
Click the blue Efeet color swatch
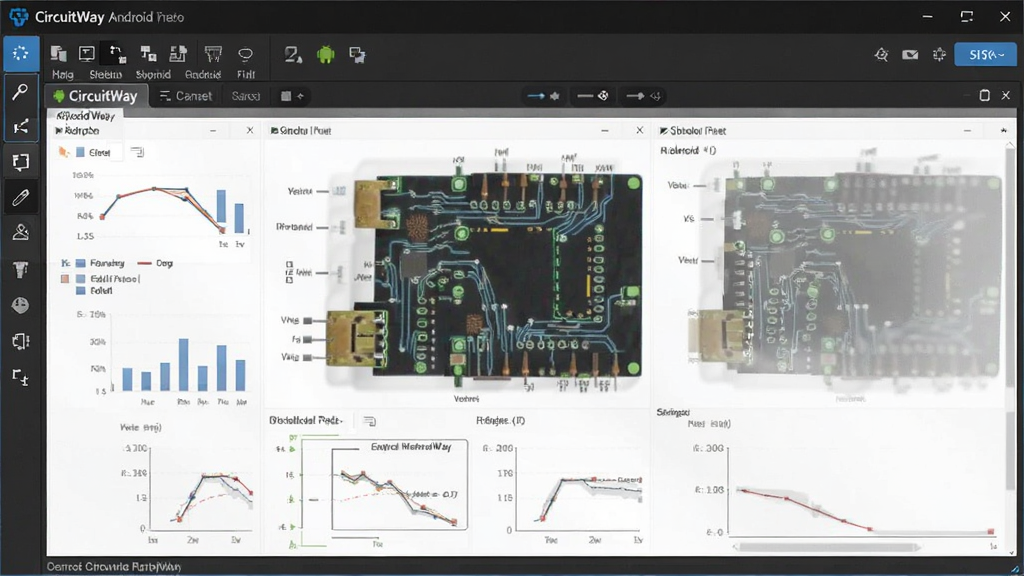80,152
